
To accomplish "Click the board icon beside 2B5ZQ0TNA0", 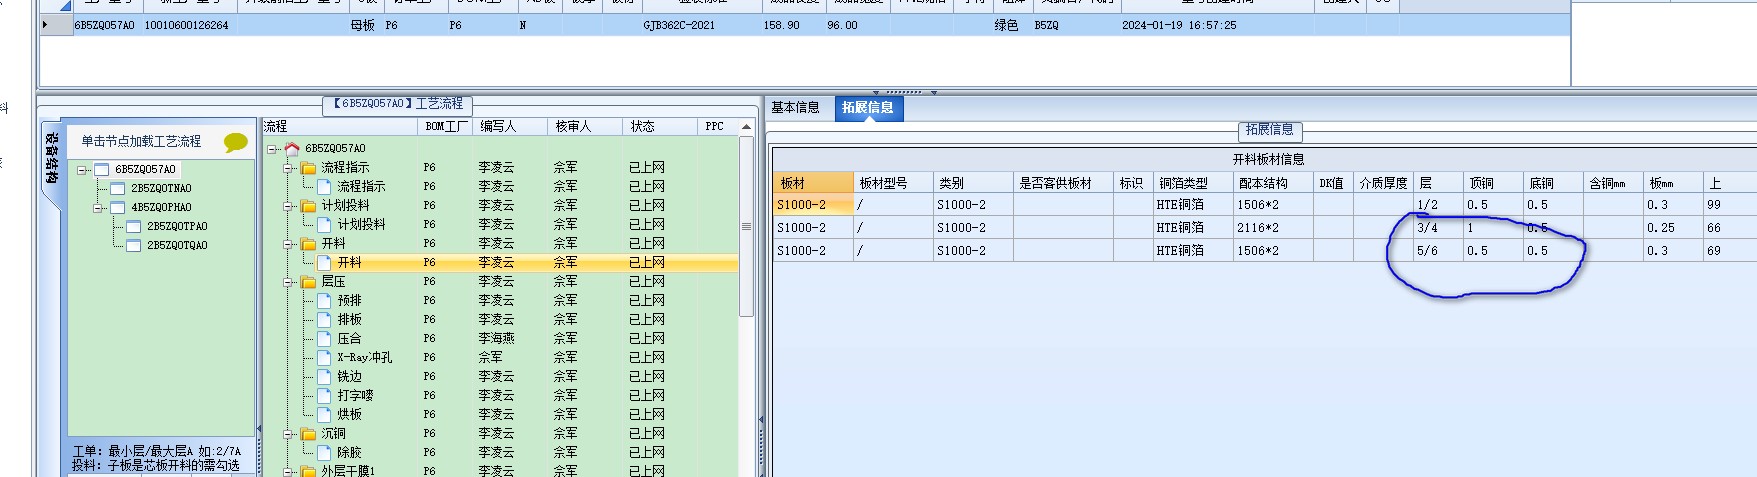I will [x=118, y=188].
